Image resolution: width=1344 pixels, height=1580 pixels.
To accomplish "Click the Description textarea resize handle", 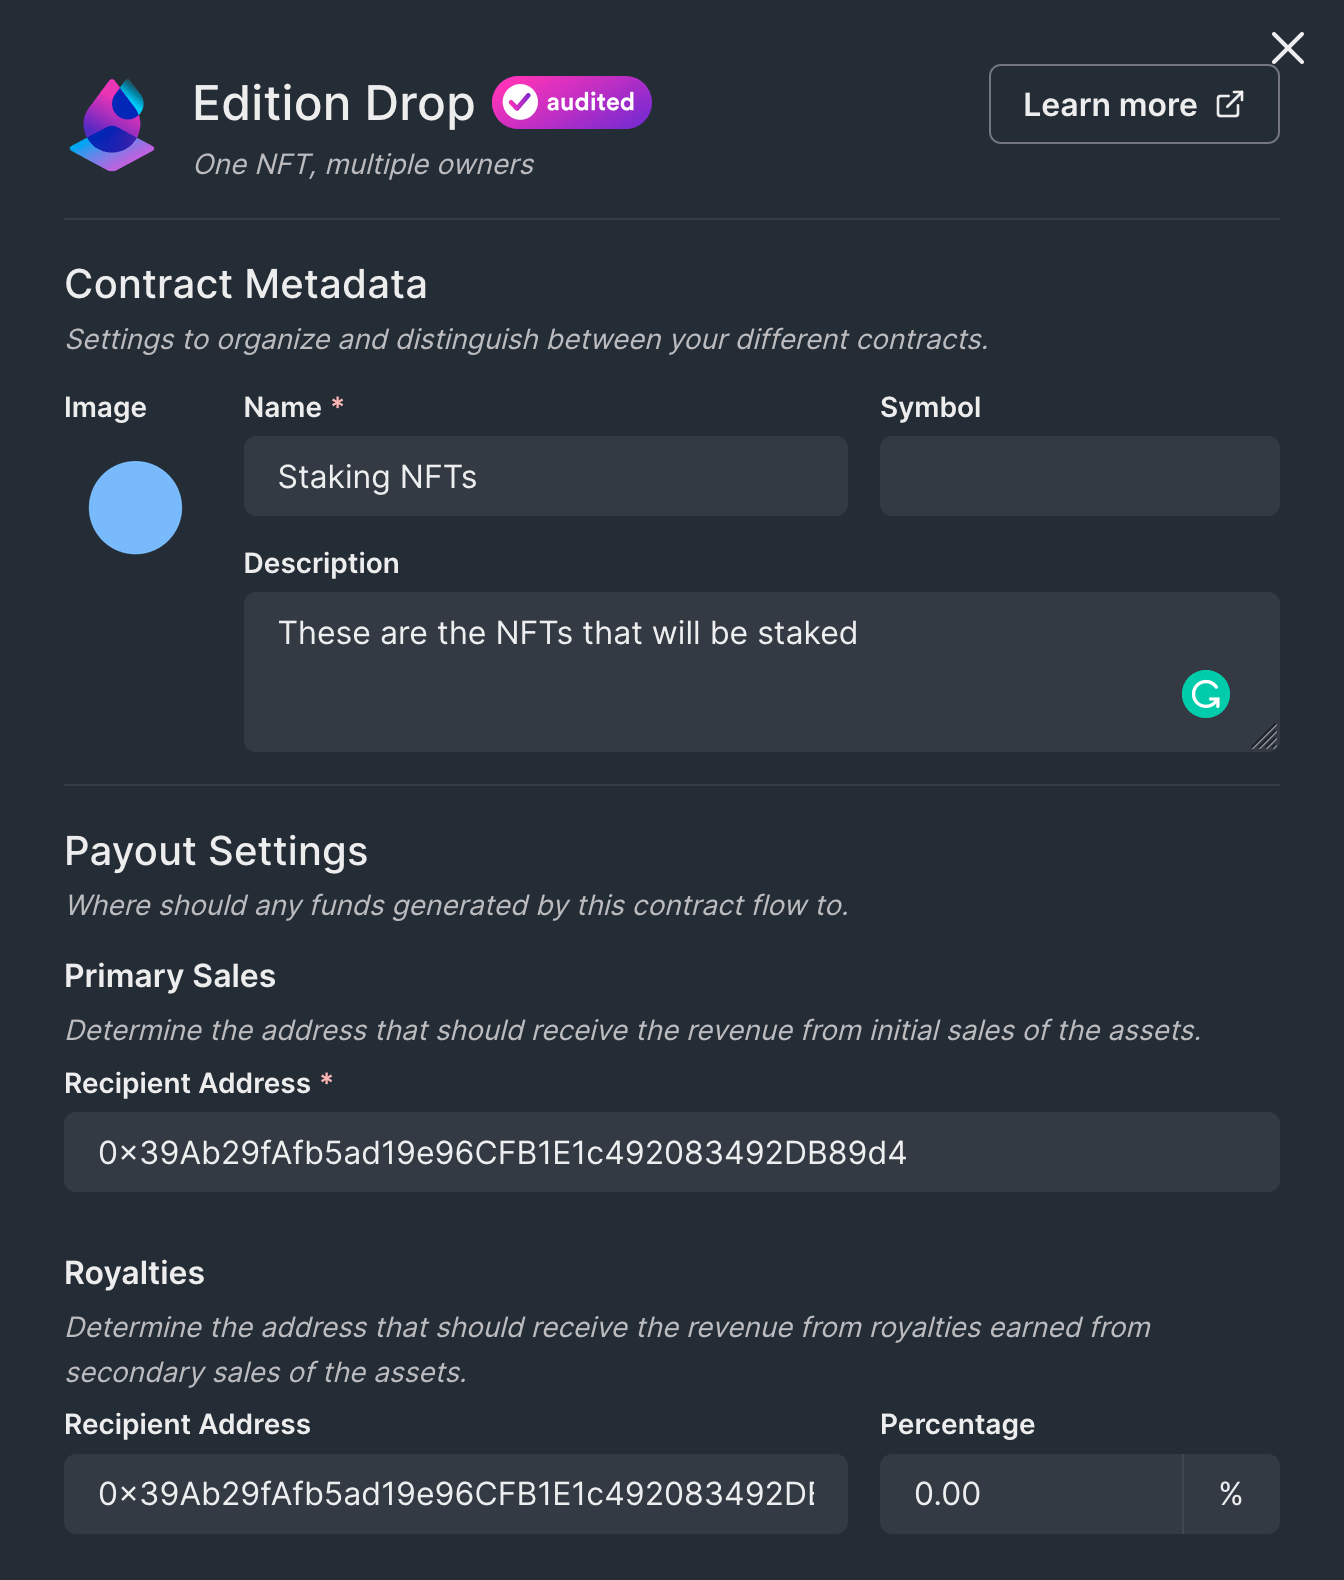I will tap(1267, 738).
